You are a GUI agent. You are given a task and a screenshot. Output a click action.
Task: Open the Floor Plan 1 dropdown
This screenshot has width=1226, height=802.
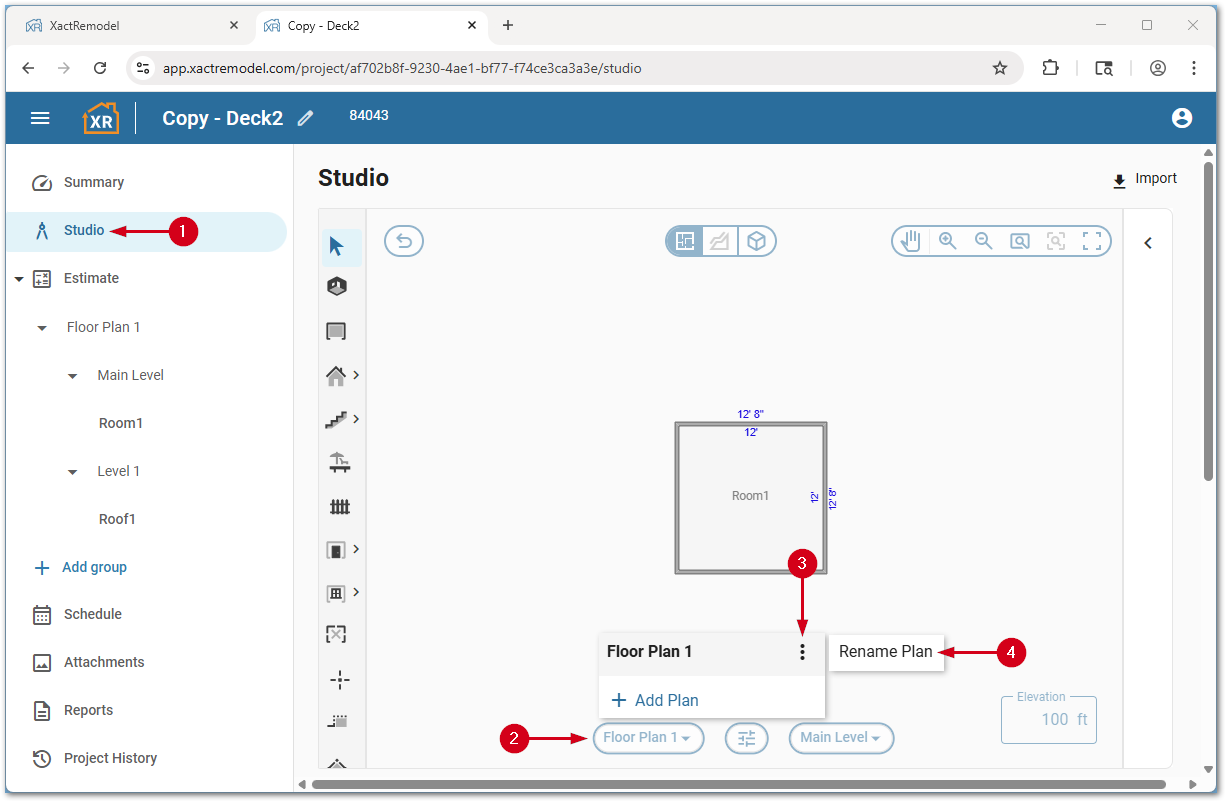(648, 738)
